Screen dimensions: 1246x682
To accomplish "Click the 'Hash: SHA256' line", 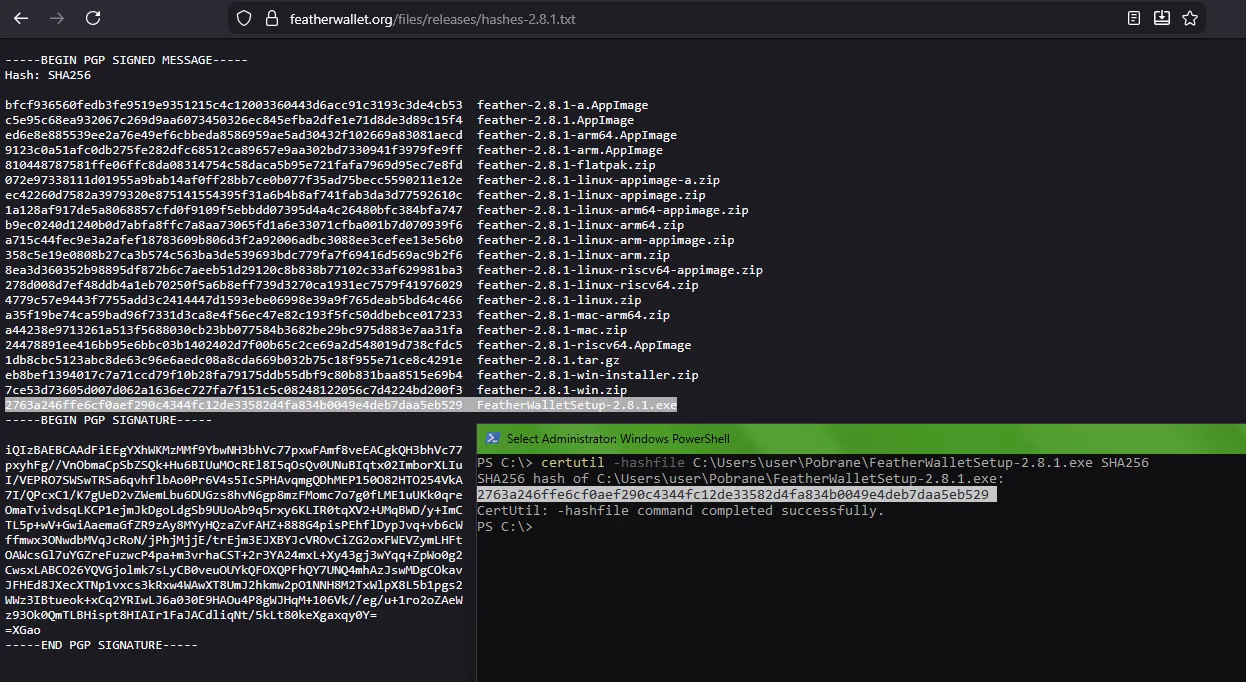I will (48, 75).
